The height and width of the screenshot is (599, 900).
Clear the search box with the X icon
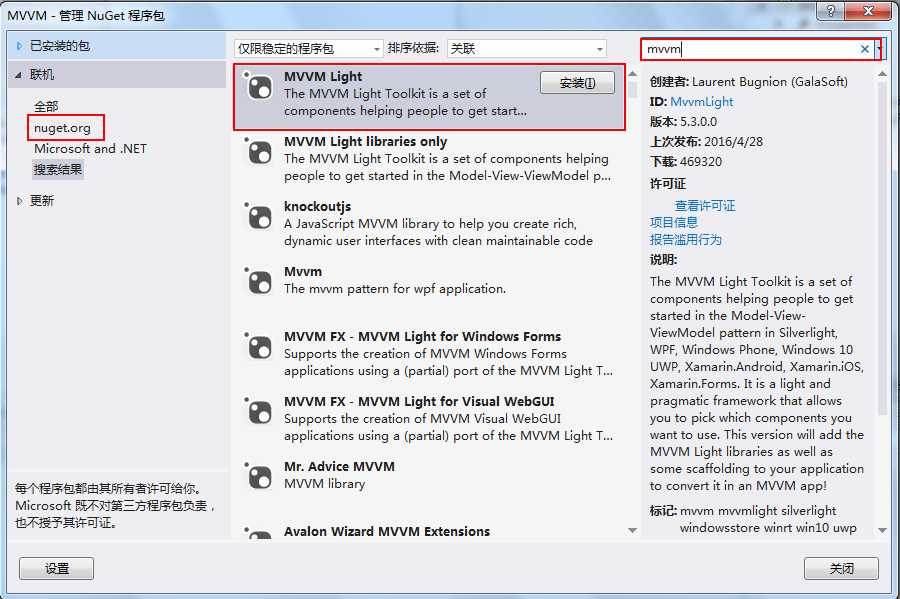[x=864, y=49]
